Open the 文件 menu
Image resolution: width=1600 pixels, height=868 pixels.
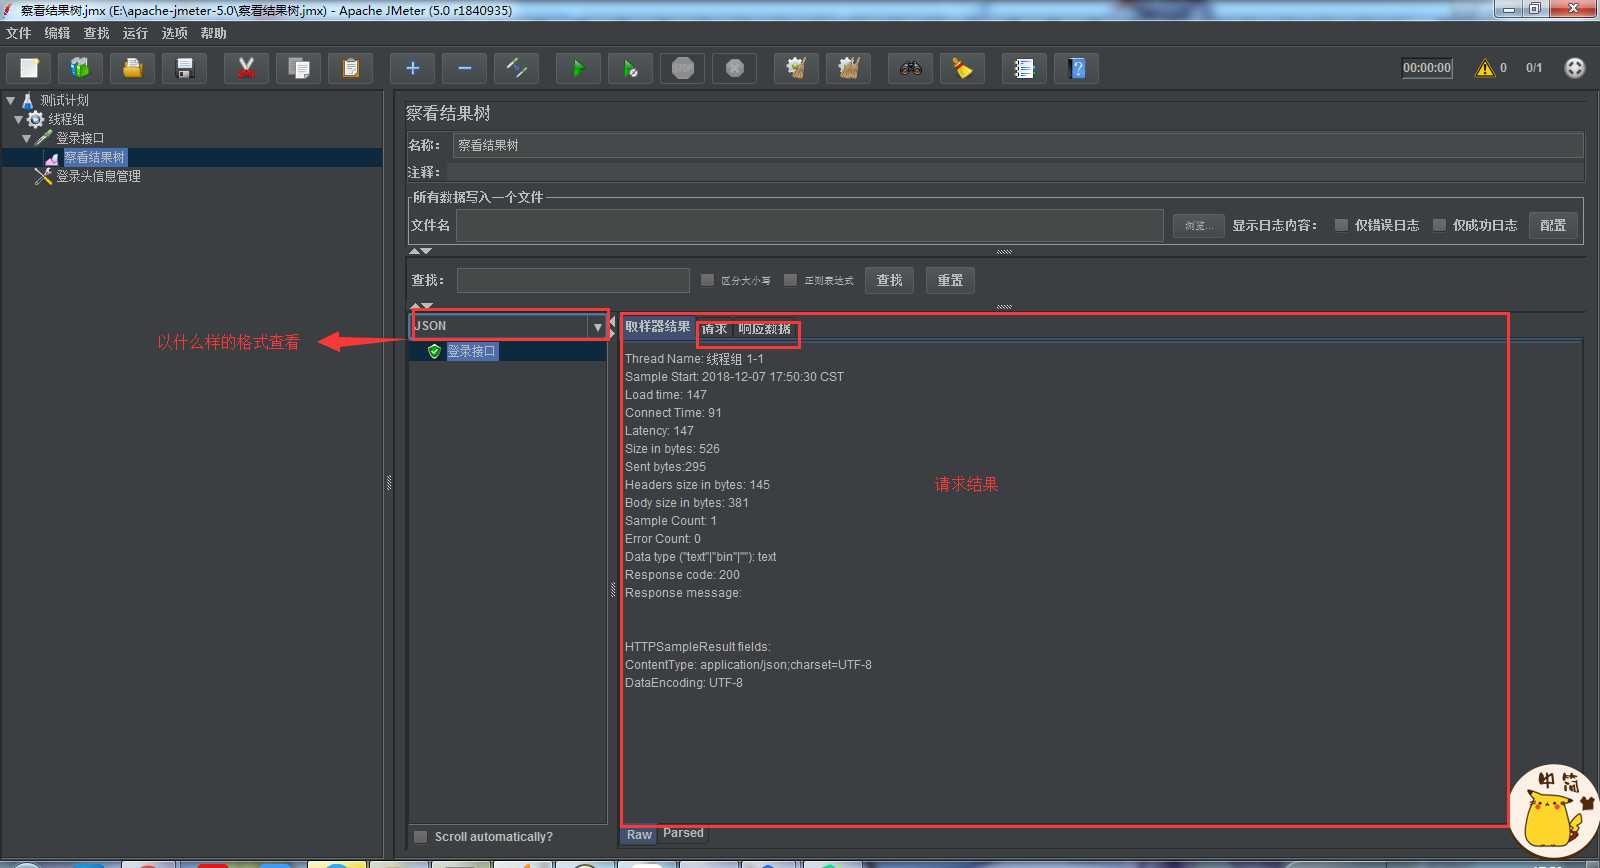pos(18,33)
